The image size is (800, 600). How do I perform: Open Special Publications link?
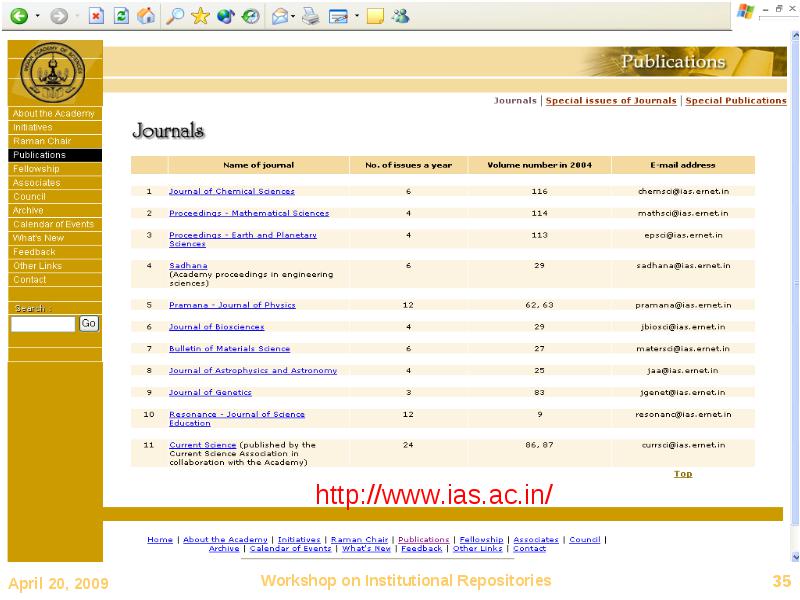[x=735, y=101]
